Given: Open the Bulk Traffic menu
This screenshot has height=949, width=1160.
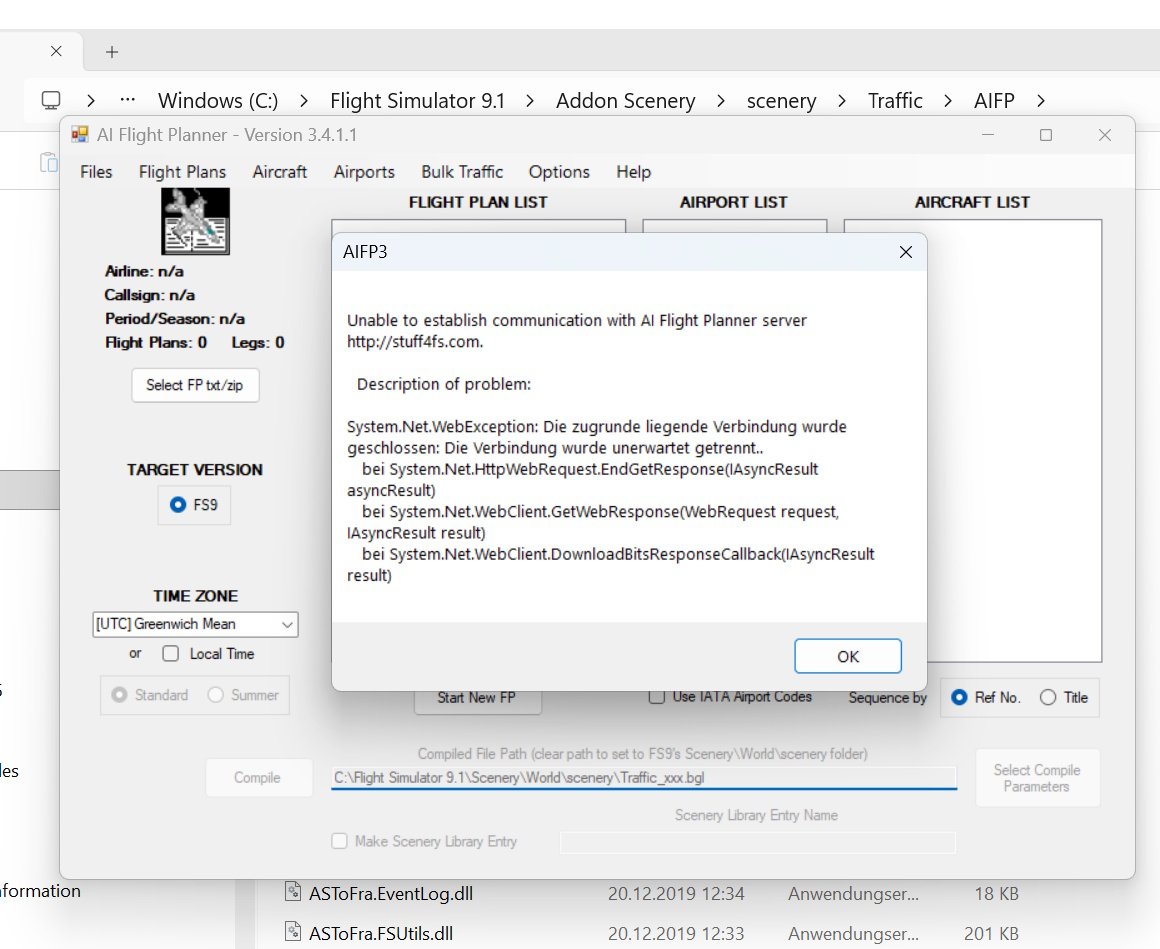Looking at the screenshot, I should pyautogui.click(x=462, y=172).
